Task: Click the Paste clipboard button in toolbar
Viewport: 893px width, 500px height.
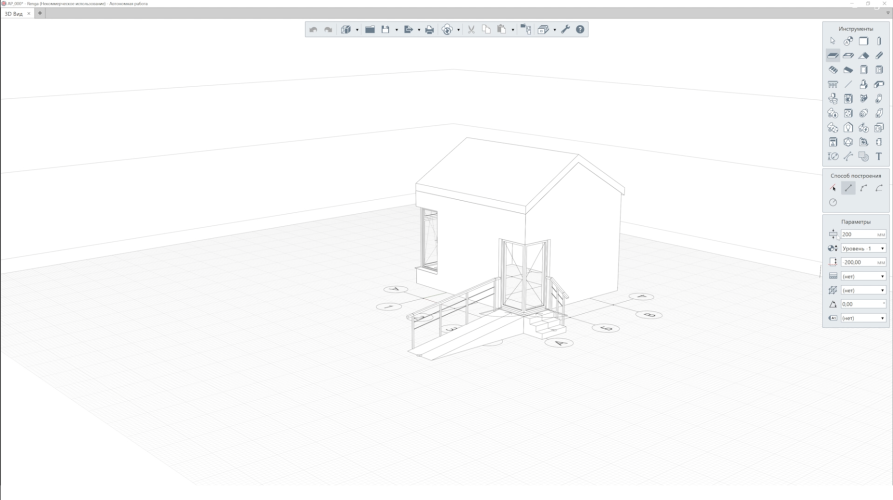Action: click(x=501, y=30)
